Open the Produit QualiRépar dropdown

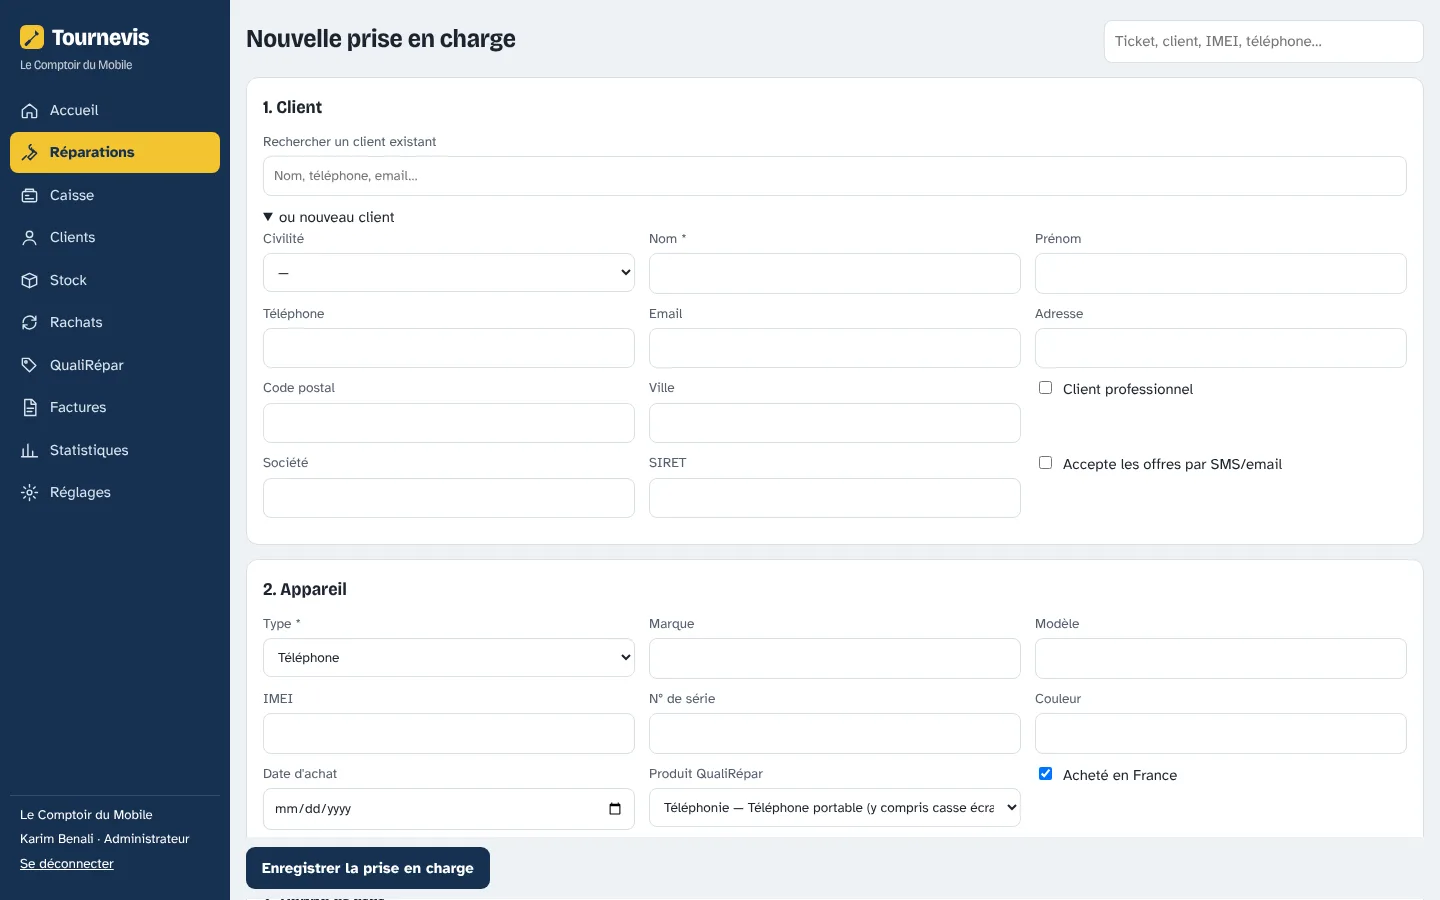point(835,808)
